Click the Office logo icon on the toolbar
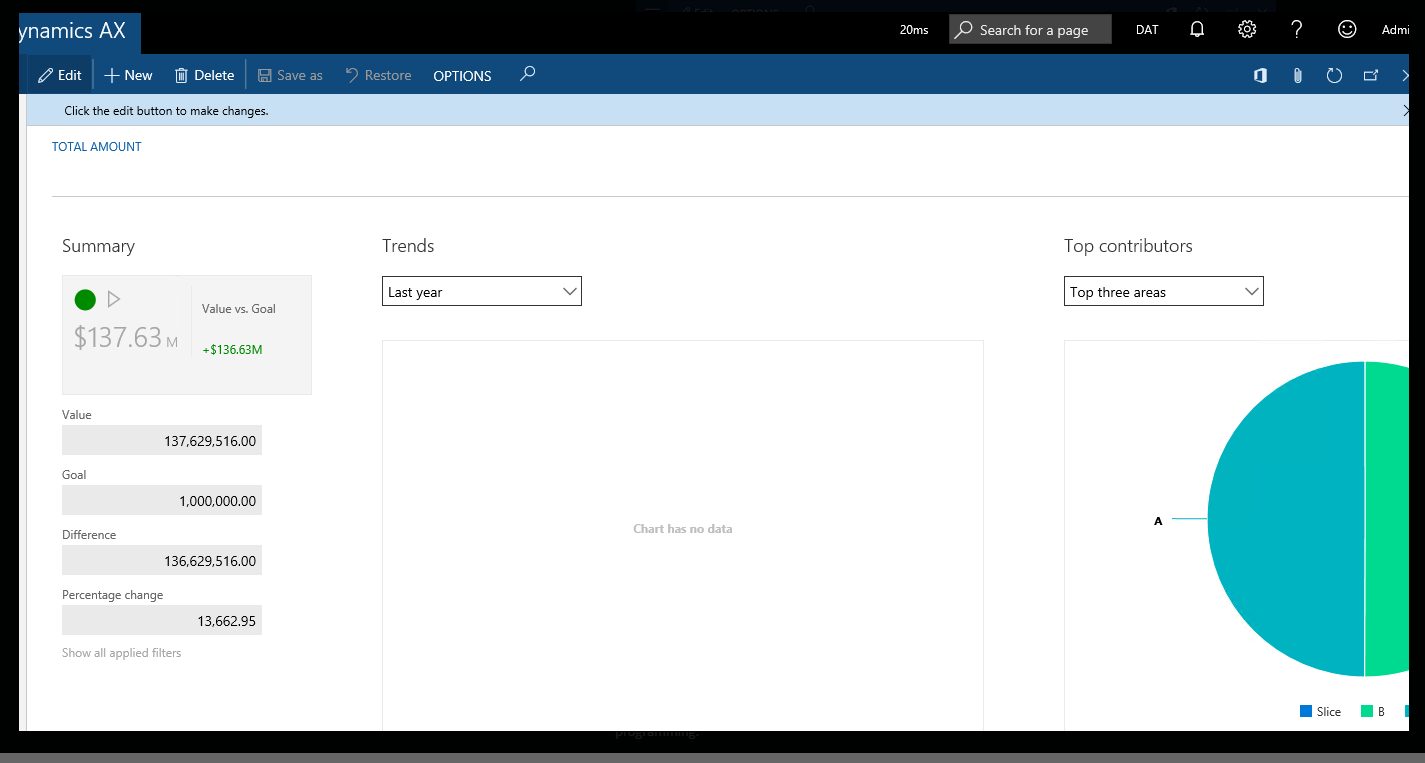 click(x=1260, y=75)
